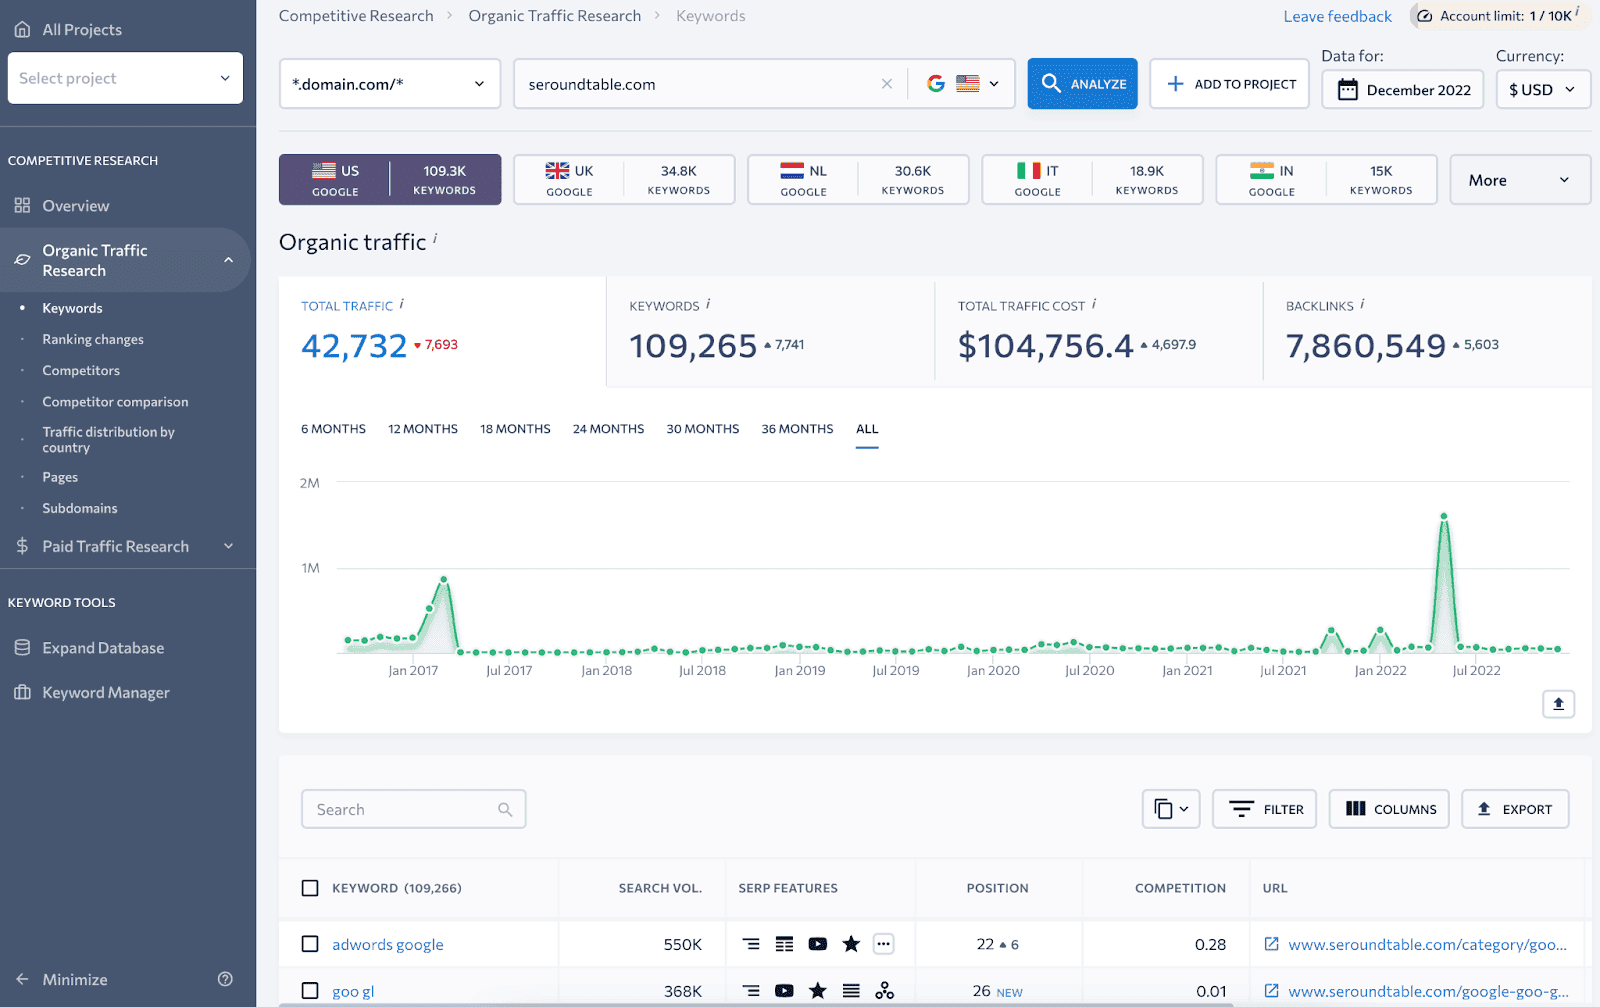Screen dimensions: 1600x1007
Task: Select Paid Traffic Research in the sidebar
Action: [115, 546]
